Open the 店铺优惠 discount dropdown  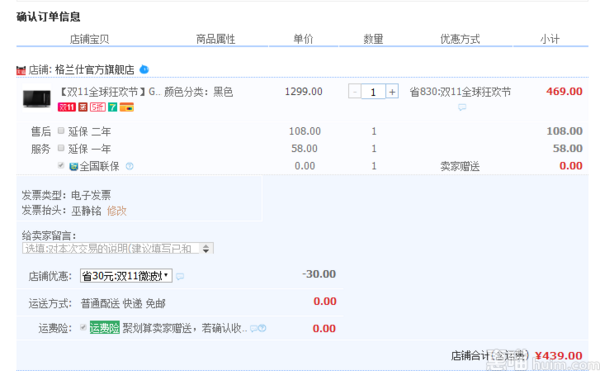click(x=126, y=276)
